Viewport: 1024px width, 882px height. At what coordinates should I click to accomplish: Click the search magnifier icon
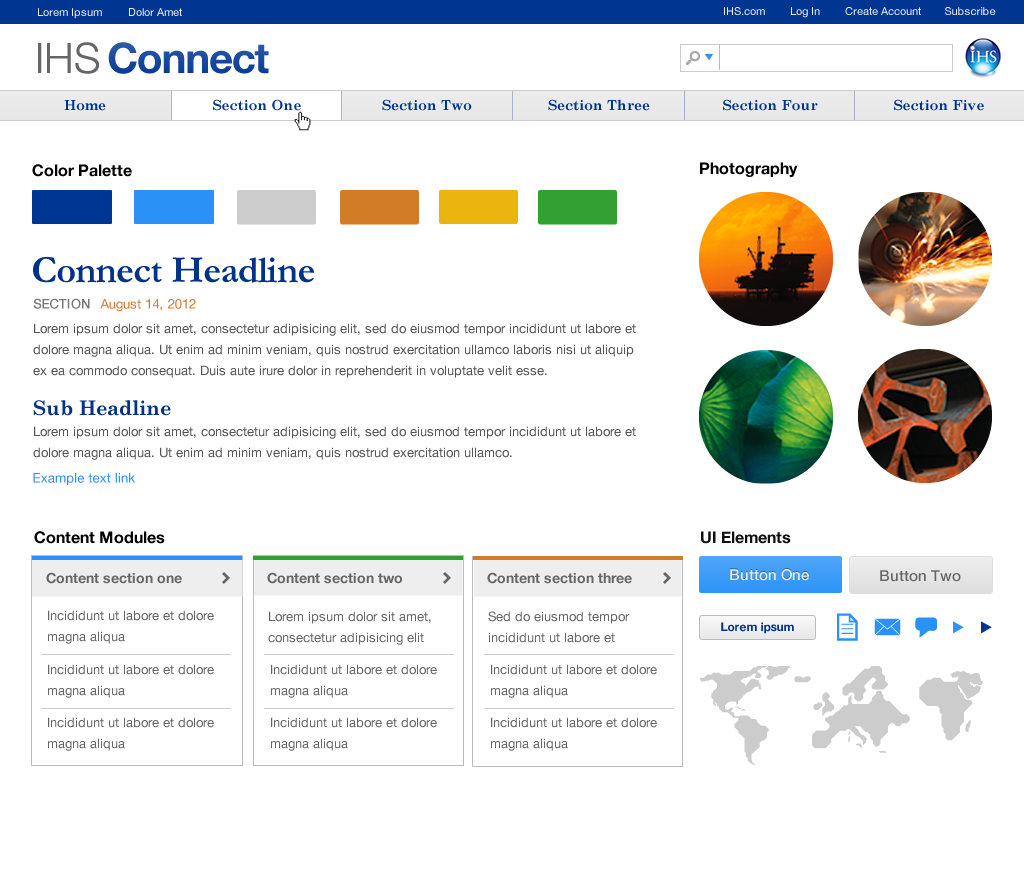pyautogui.click(x=693, y=57)
